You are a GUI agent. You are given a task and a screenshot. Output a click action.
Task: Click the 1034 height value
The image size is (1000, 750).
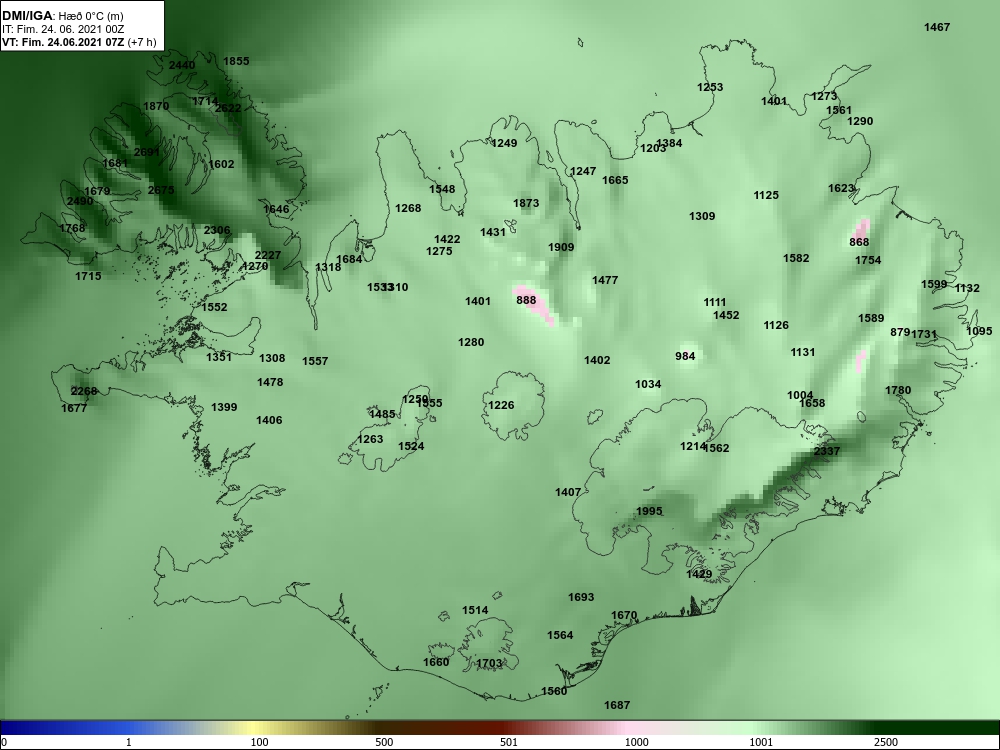[648, 384]
